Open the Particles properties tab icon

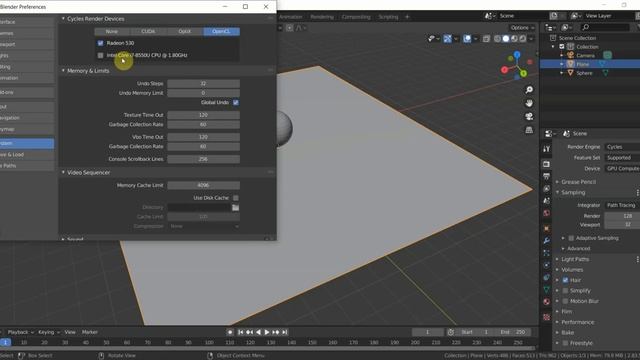547,253
